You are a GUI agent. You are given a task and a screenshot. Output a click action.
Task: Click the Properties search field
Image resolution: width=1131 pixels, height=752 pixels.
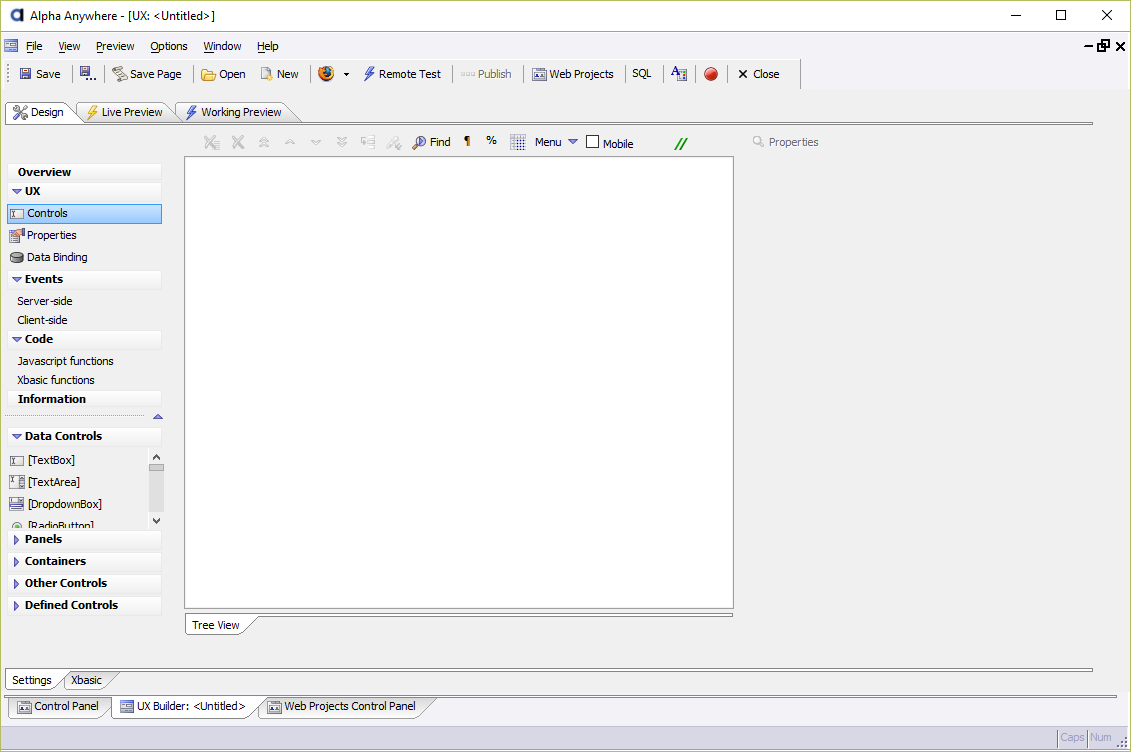click(x=785, y=142)
